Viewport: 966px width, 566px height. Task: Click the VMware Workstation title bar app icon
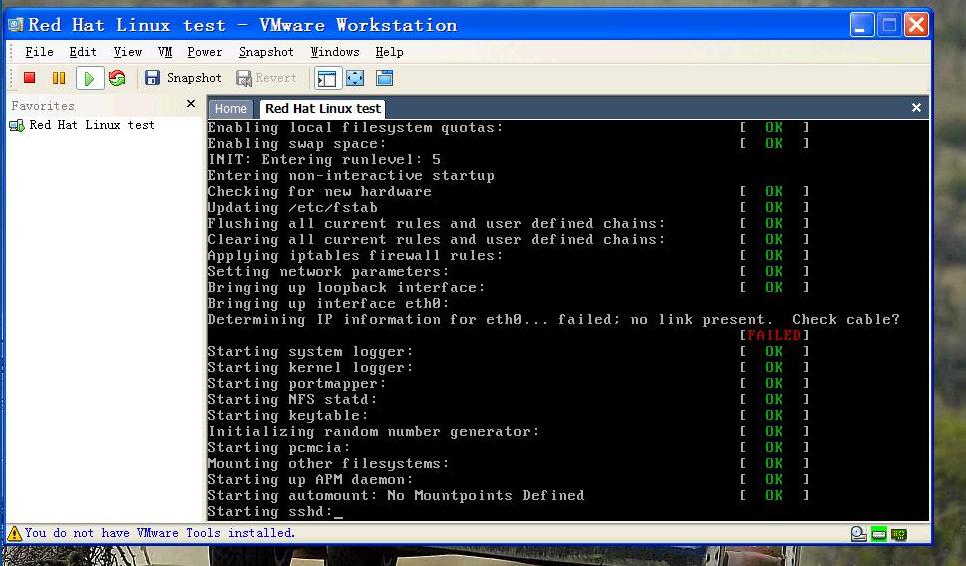(x=15, y=25)
